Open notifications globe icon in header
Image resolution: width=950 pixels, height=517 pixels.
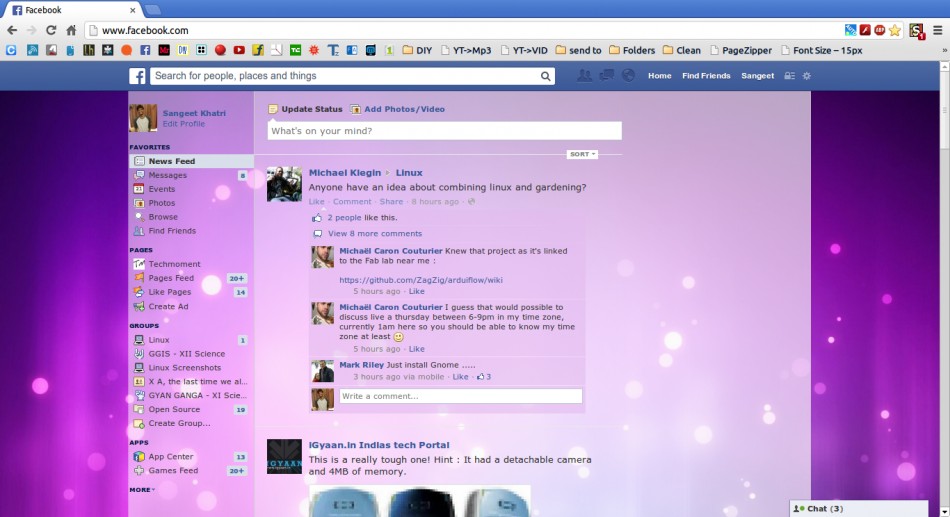[x=628, y=75]
